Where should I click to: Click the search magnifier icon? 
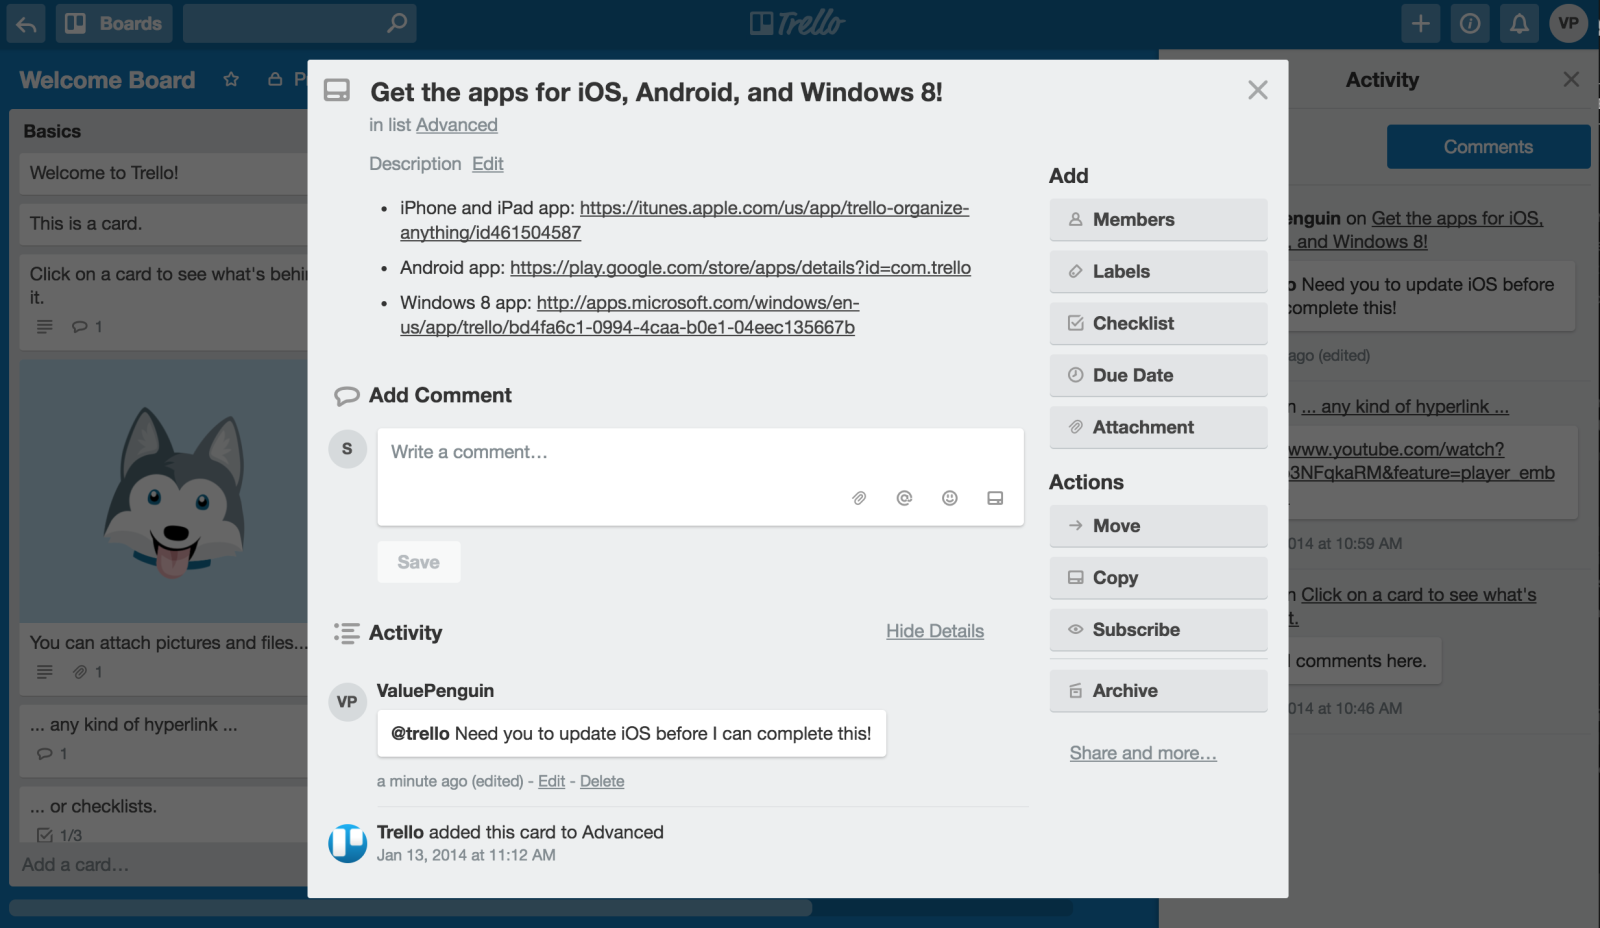(397, 23)
